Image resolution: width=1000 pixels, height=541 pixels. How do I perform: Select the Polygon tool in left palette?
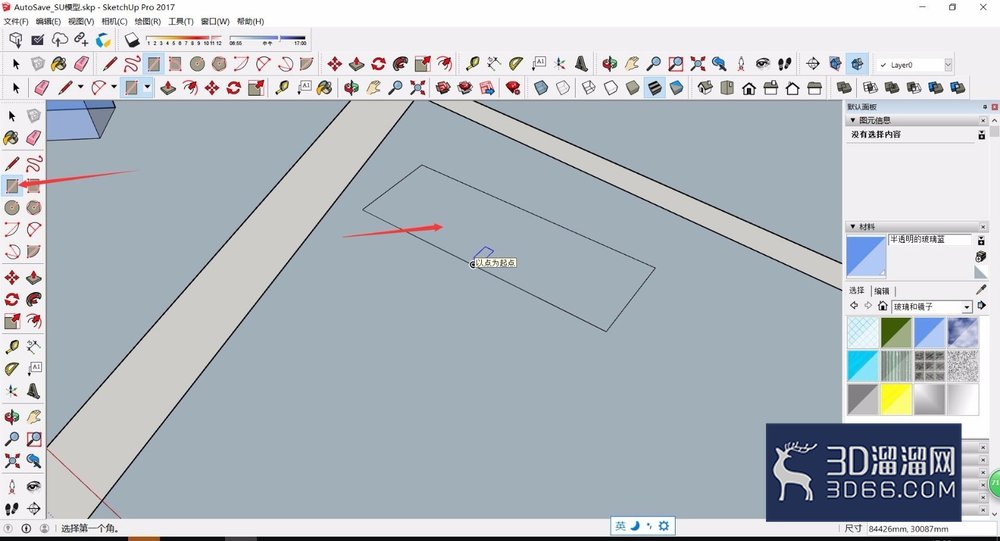[x=34, y=207]
